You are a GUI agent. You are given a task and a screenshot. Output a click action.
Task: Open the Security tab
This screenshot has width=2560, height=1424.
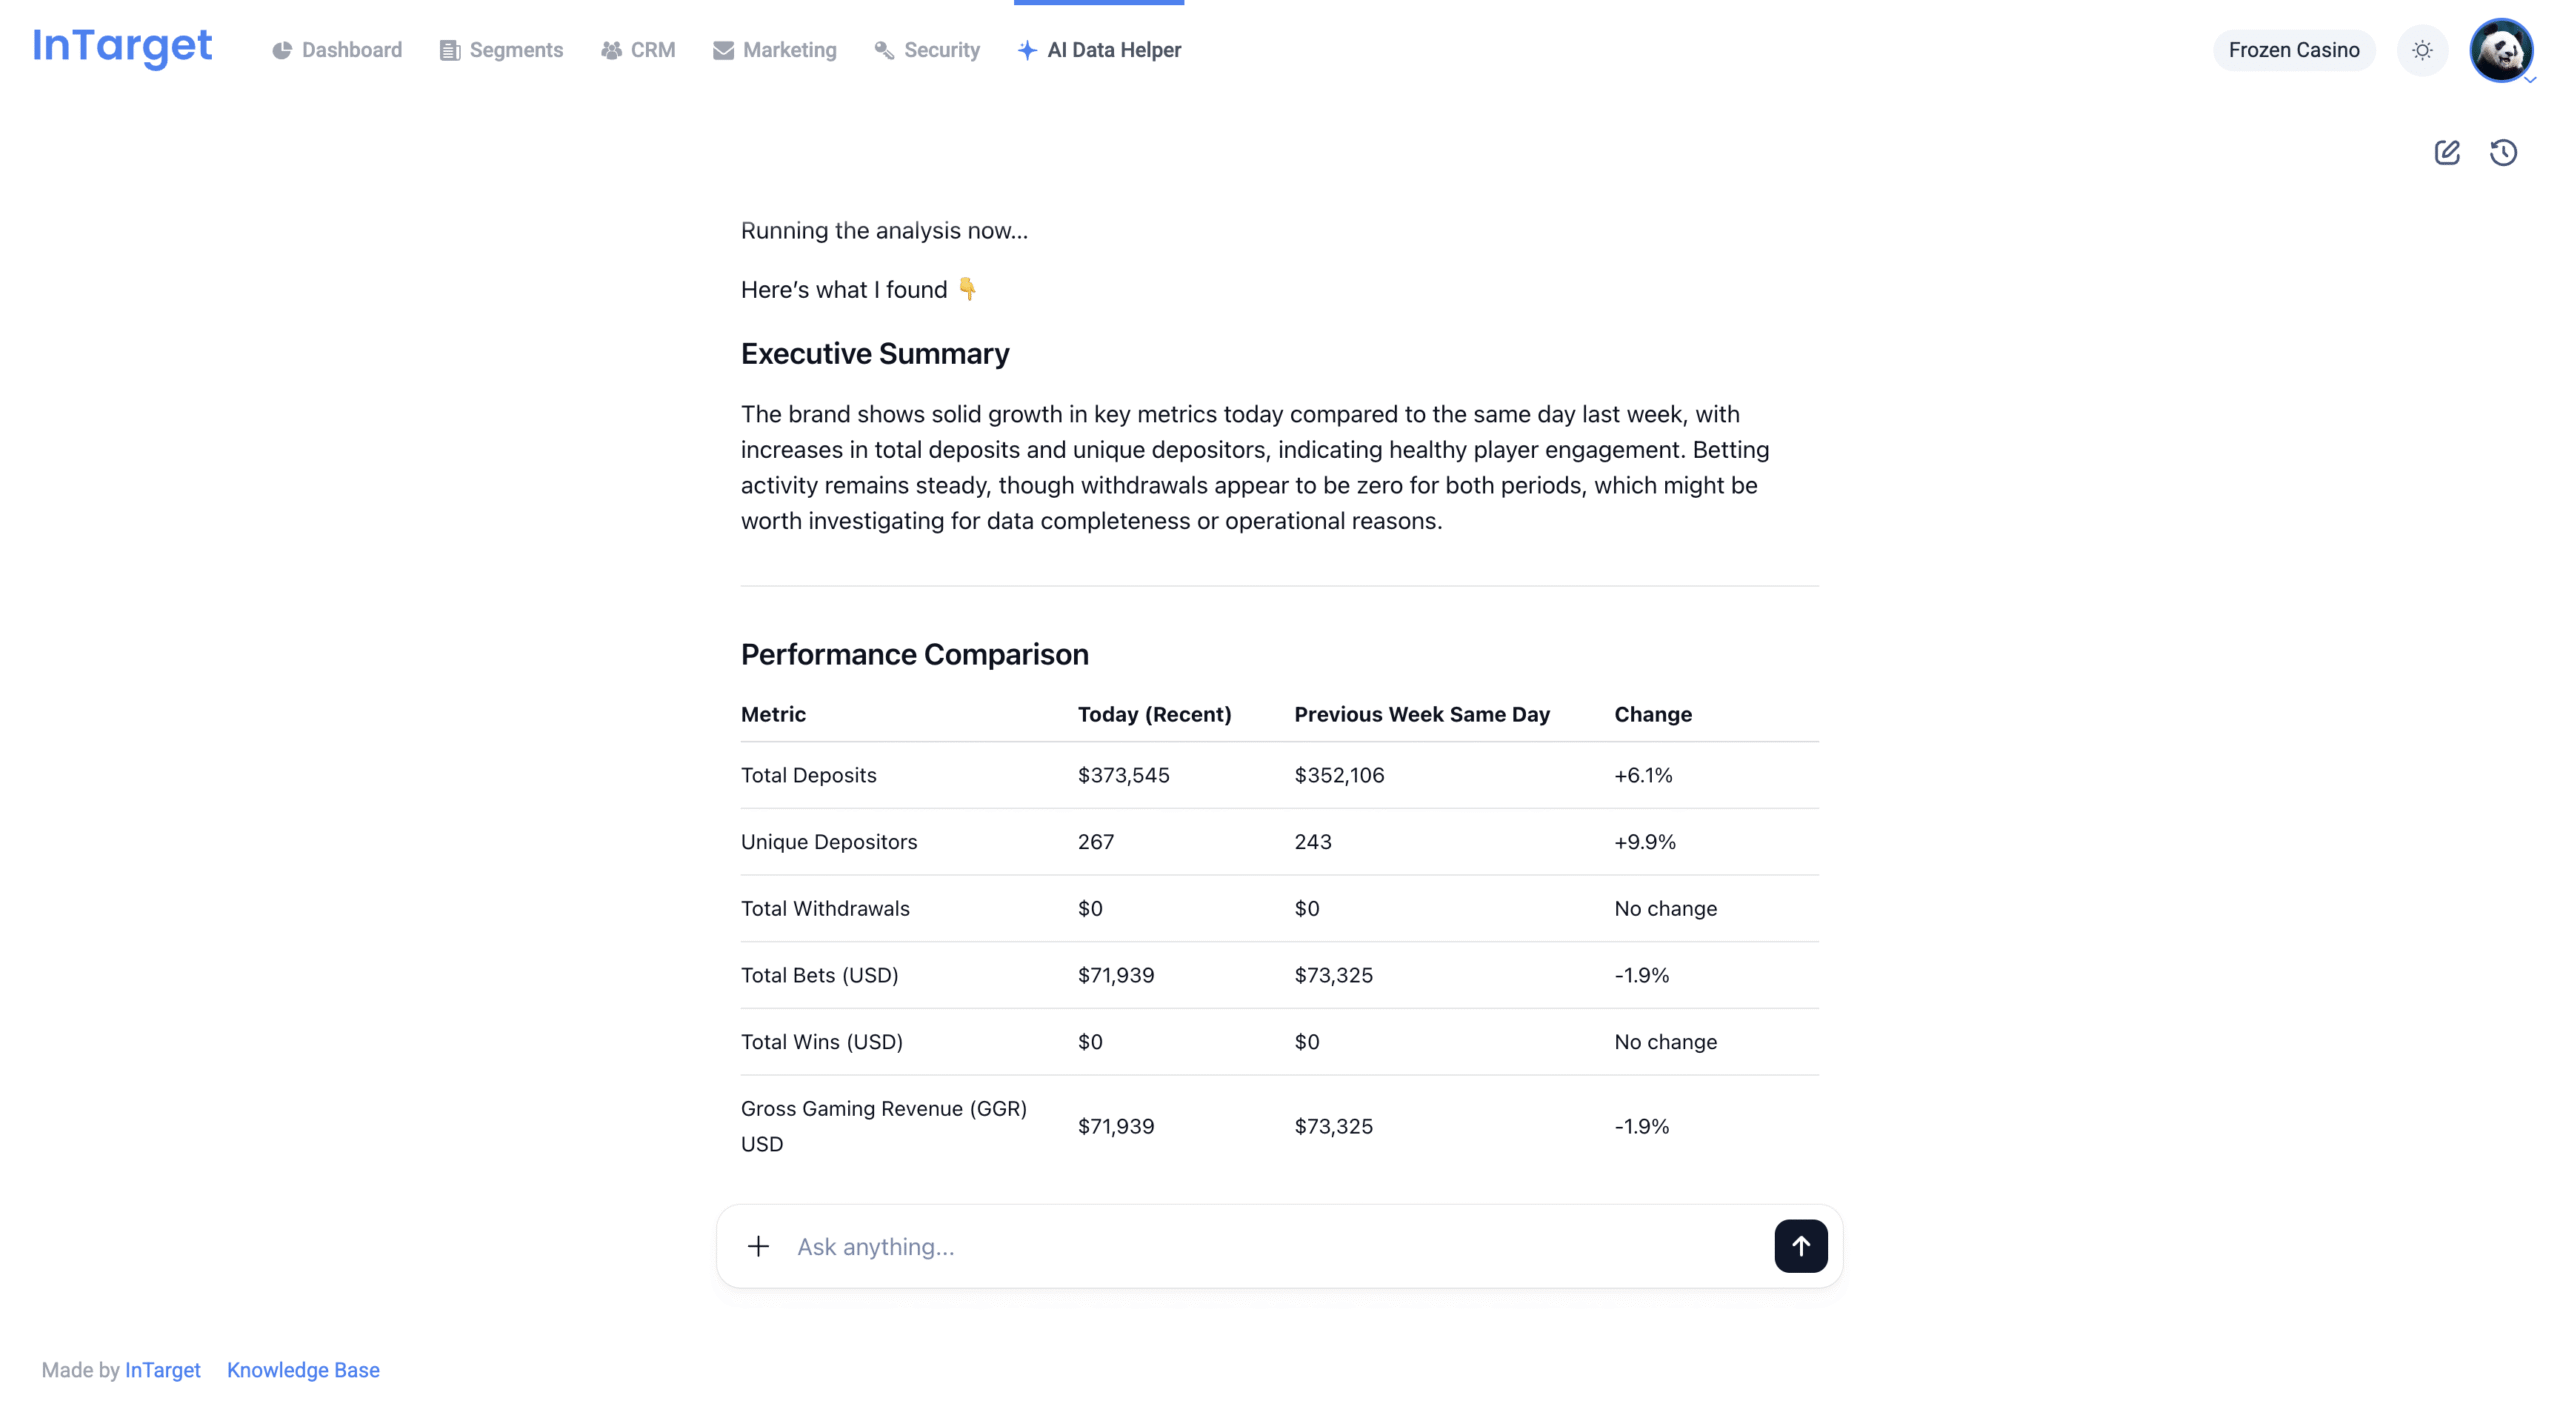927,50
